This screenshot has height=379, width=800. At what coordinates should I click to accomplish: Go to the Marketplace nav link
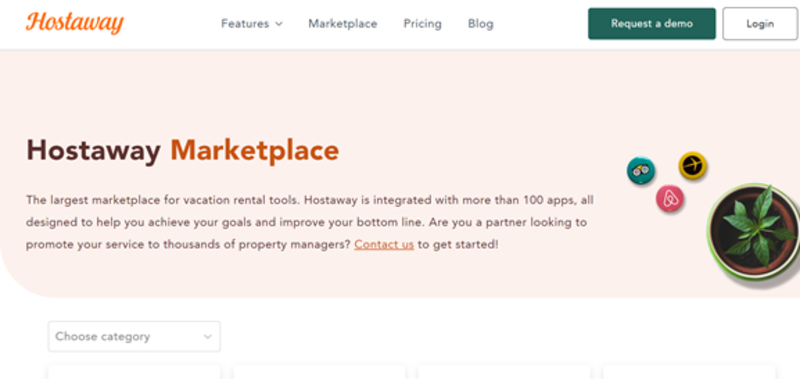[x=343, y=23]
